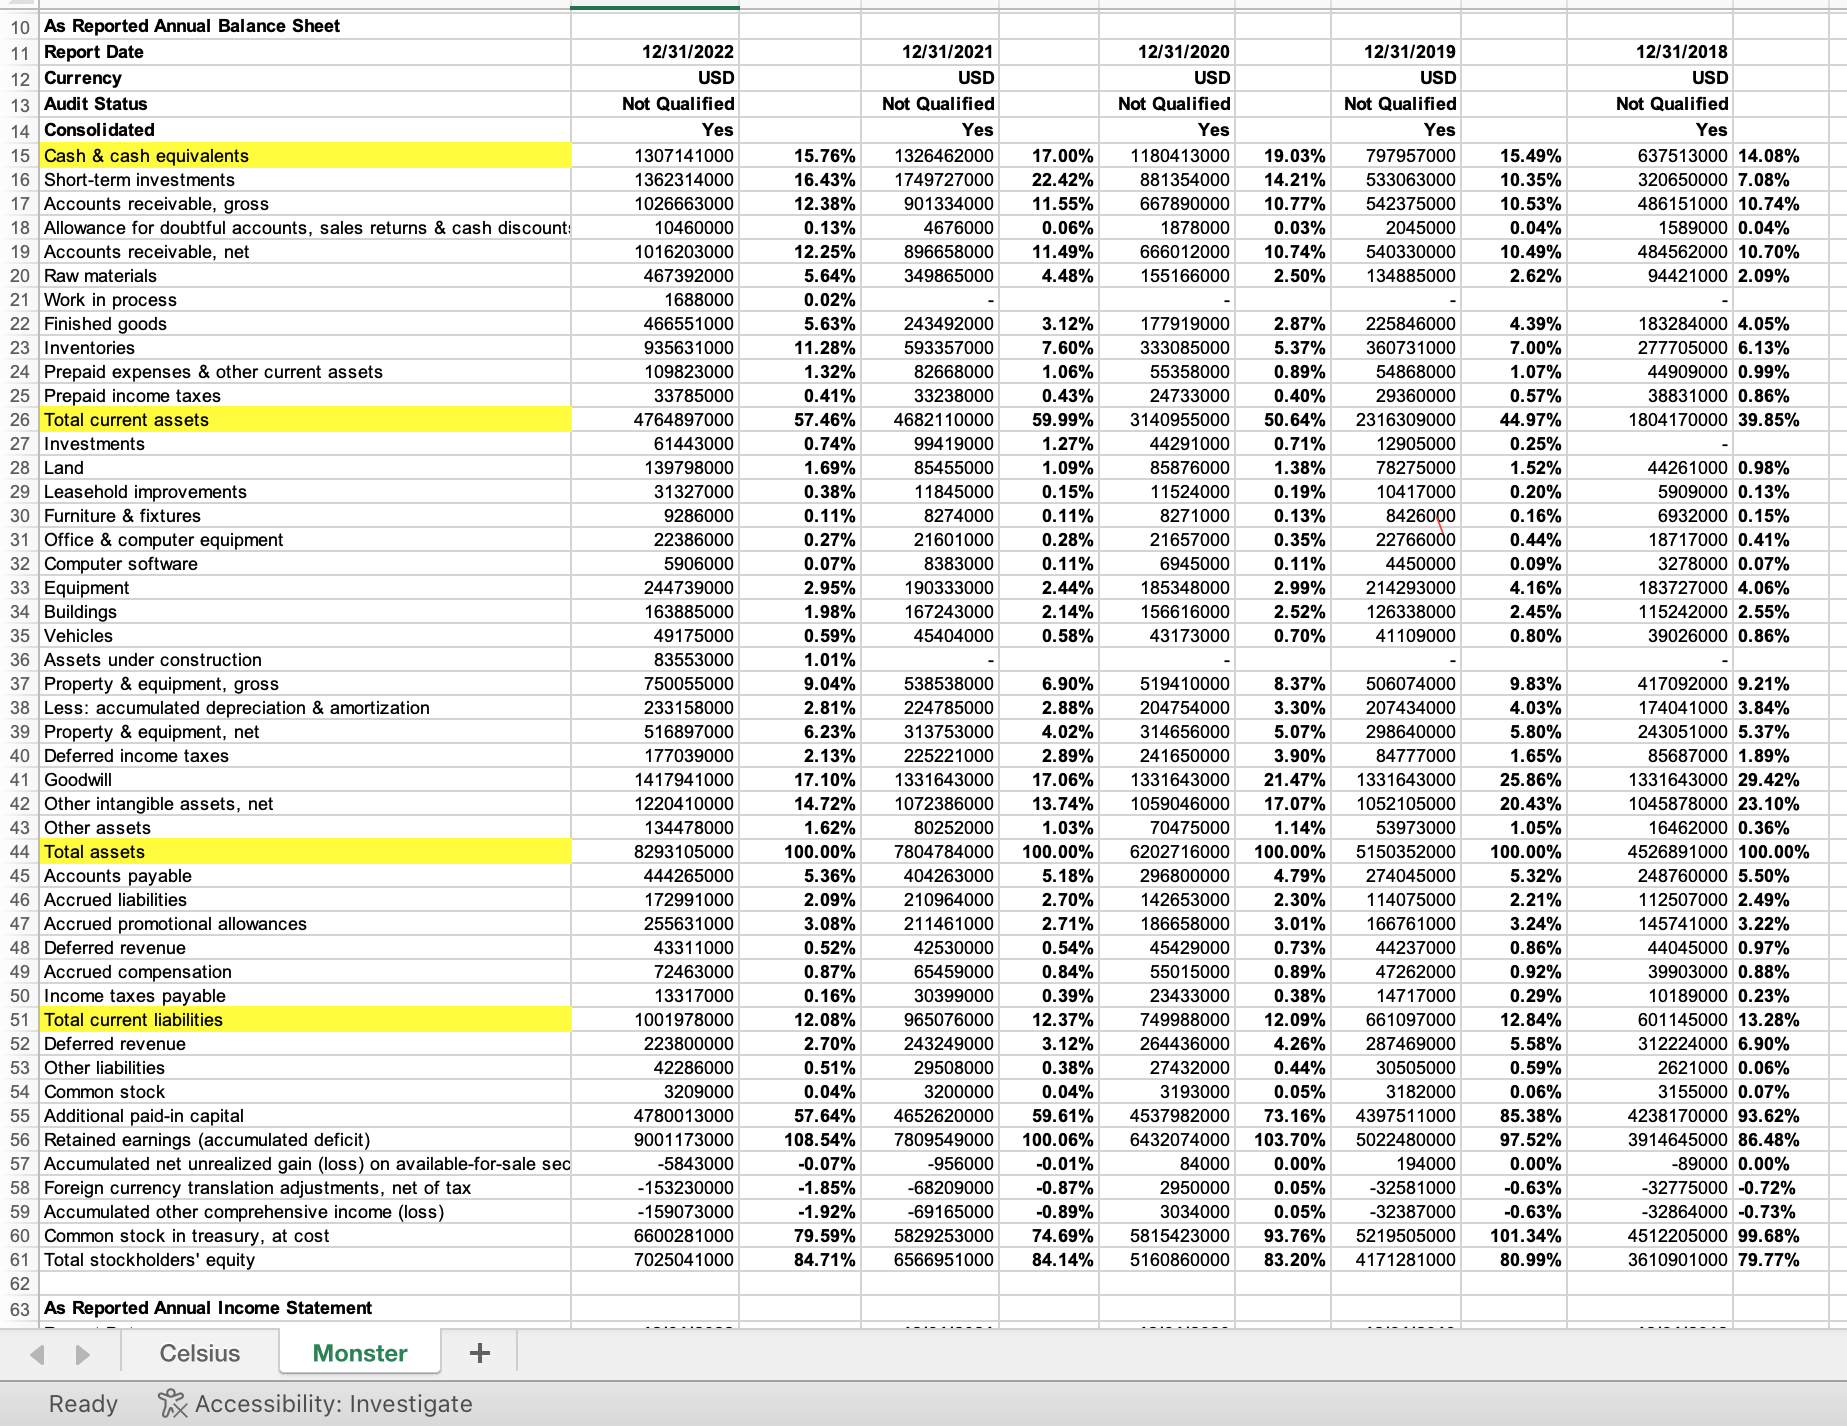Image resolution: width=1847 pixels, height=1426 pixels.
Task: Click the Ready status indicator
Action: pos(83,1404)
